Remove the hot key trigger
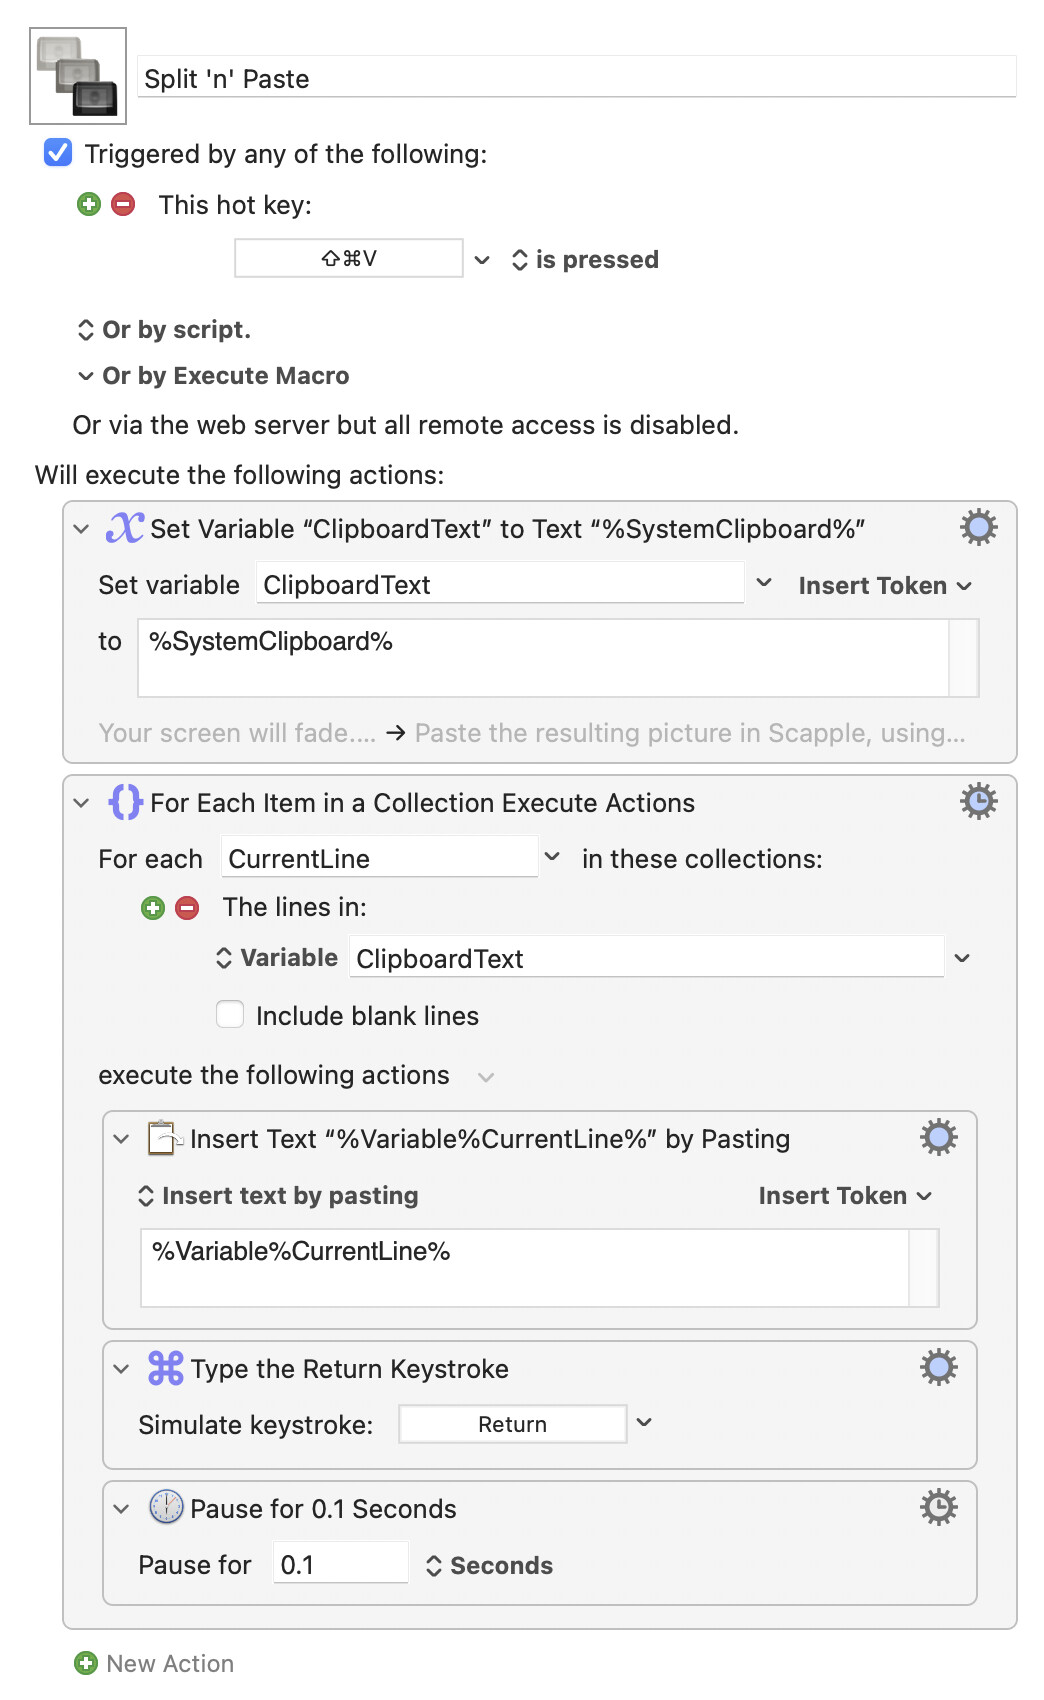This screenshot has width=1044, height=1700. tap(123, 205)
